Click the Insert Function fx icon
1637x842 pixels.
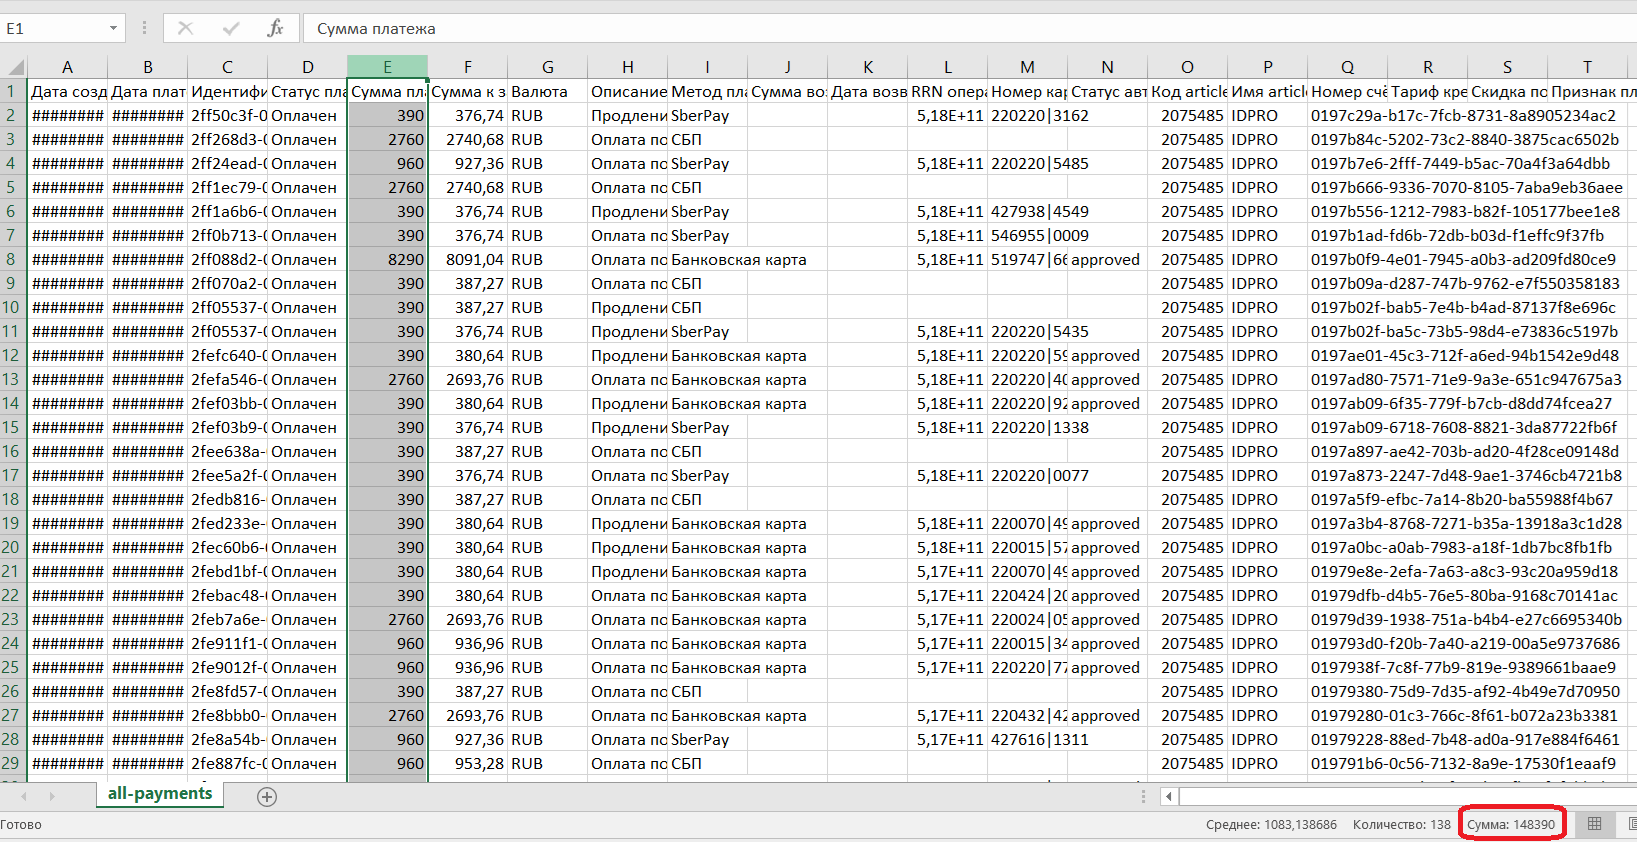[x=276, y=28]
